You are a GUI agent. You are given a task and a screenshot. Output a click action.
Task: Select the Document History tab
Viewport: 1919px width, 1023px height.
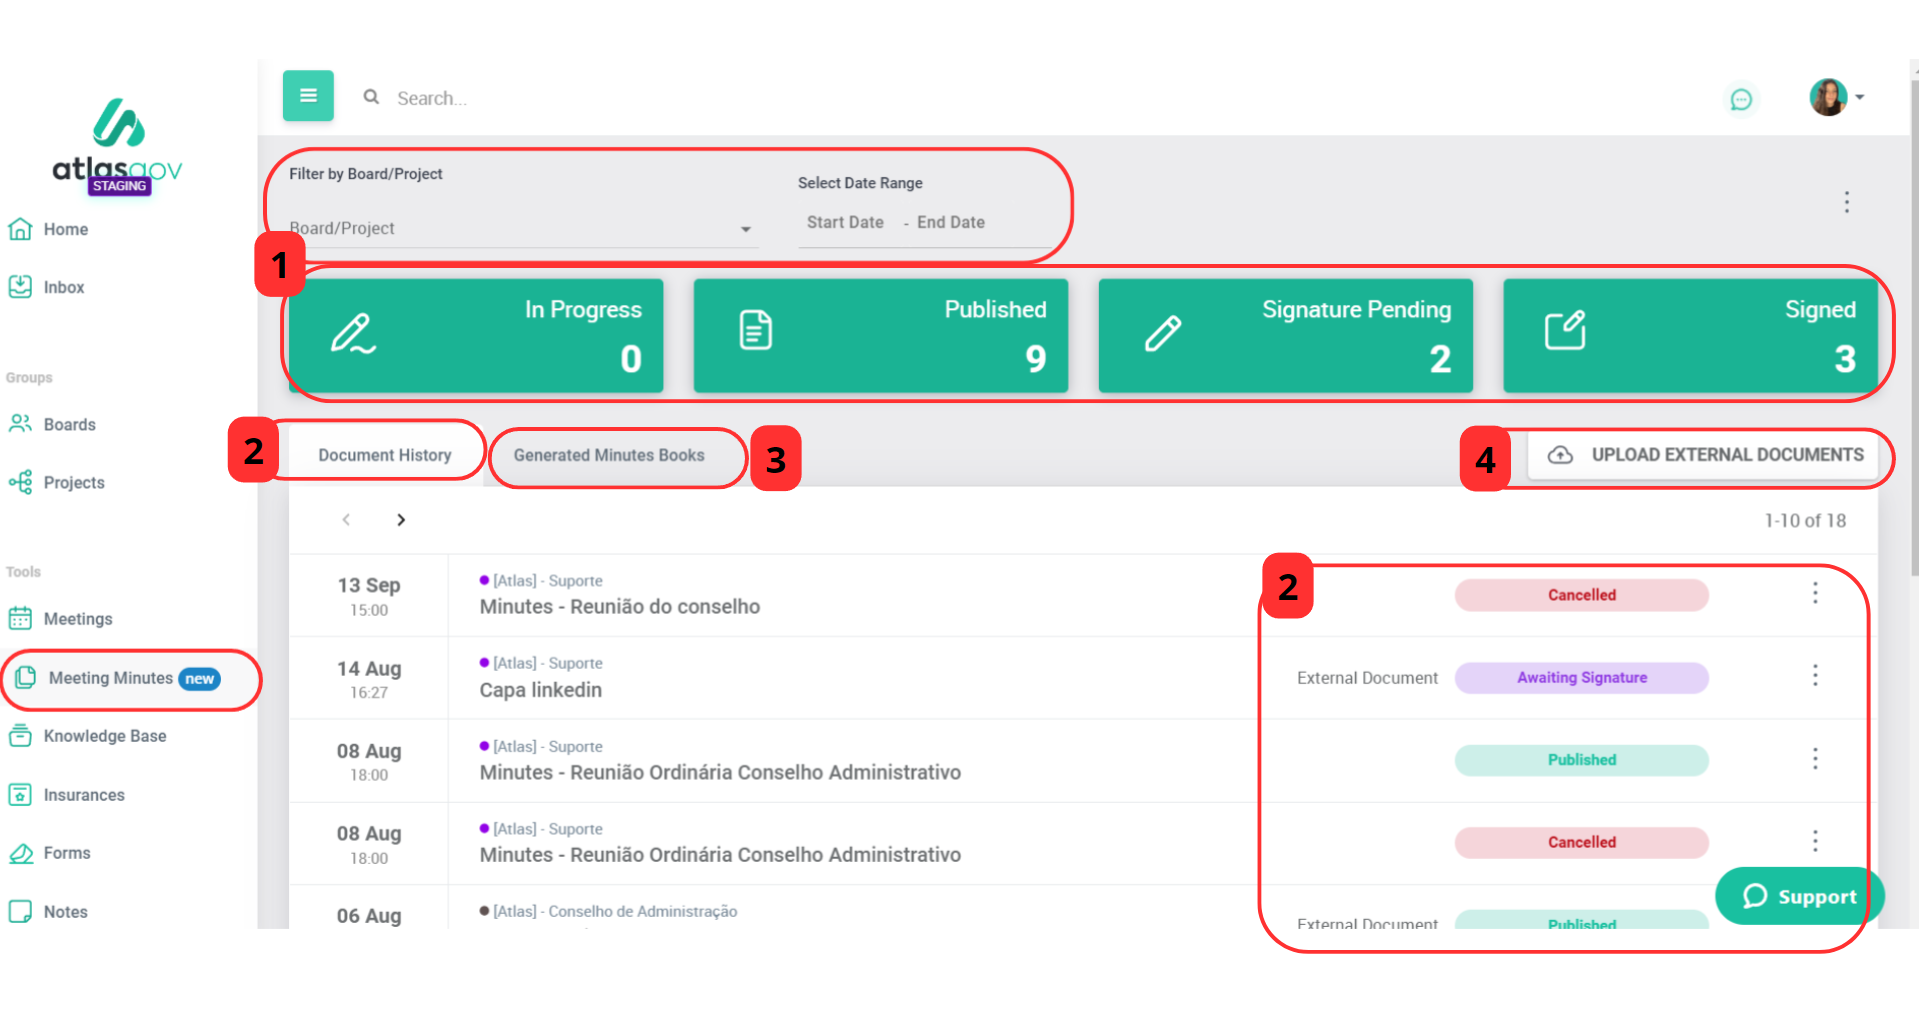click(x=385, y=456)
